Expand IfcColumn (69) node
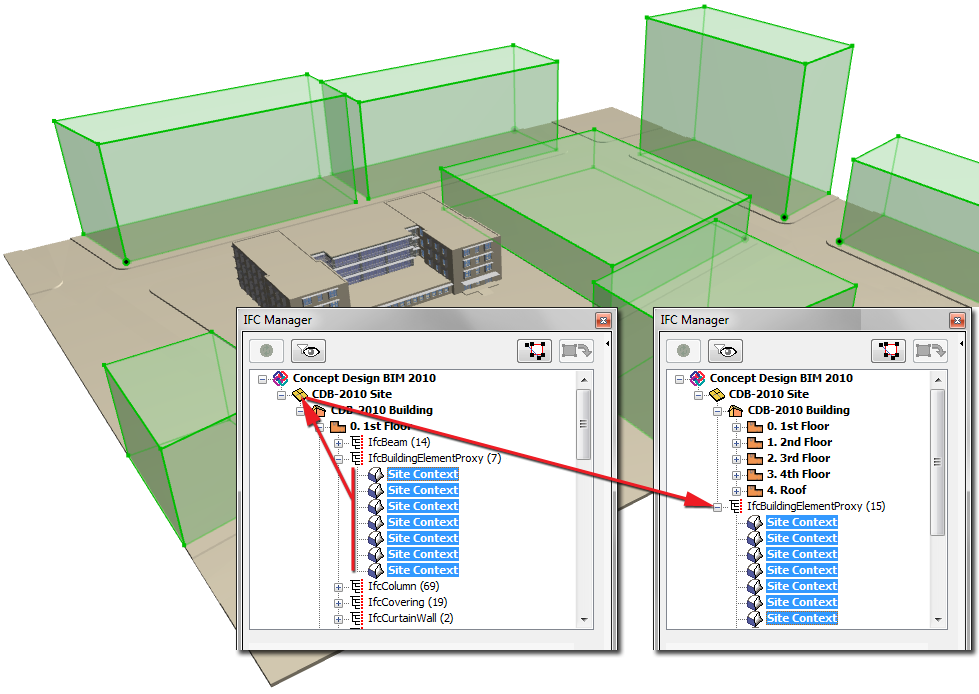The width and height of the screenshot is (979, 694). pyautogui.click(x=338, y=587)
